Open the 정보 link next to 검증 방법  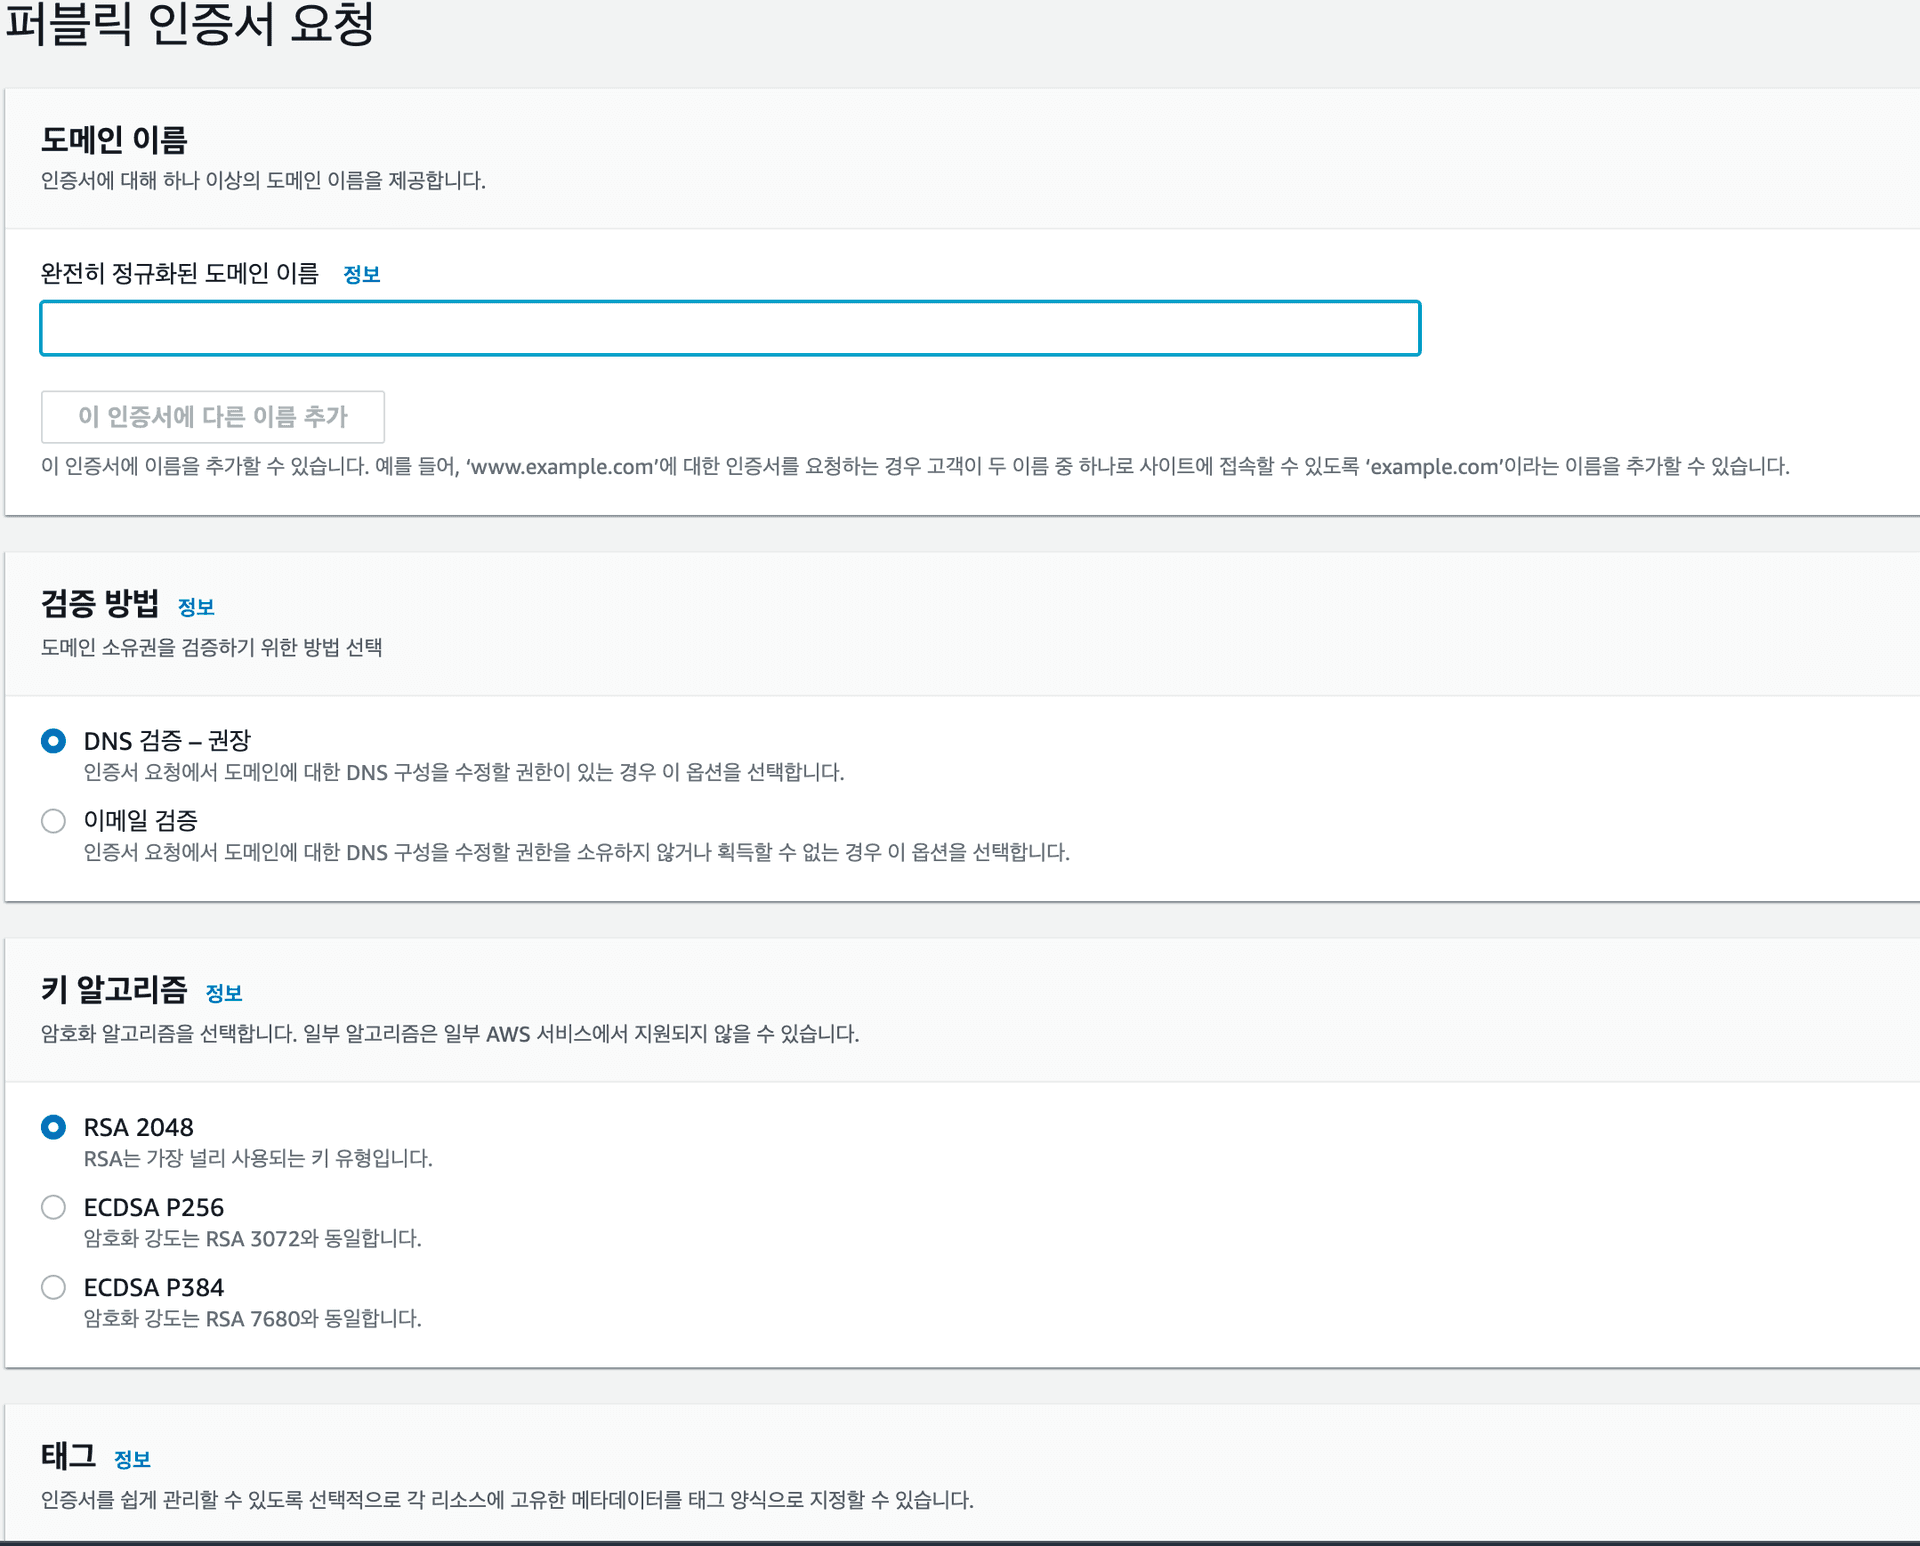[196, 607]
